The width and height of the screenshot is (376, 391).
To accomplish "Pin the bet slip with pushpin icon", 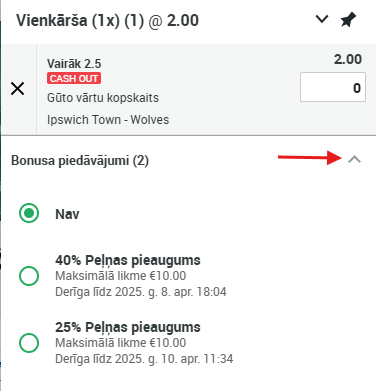I will 348,20.
